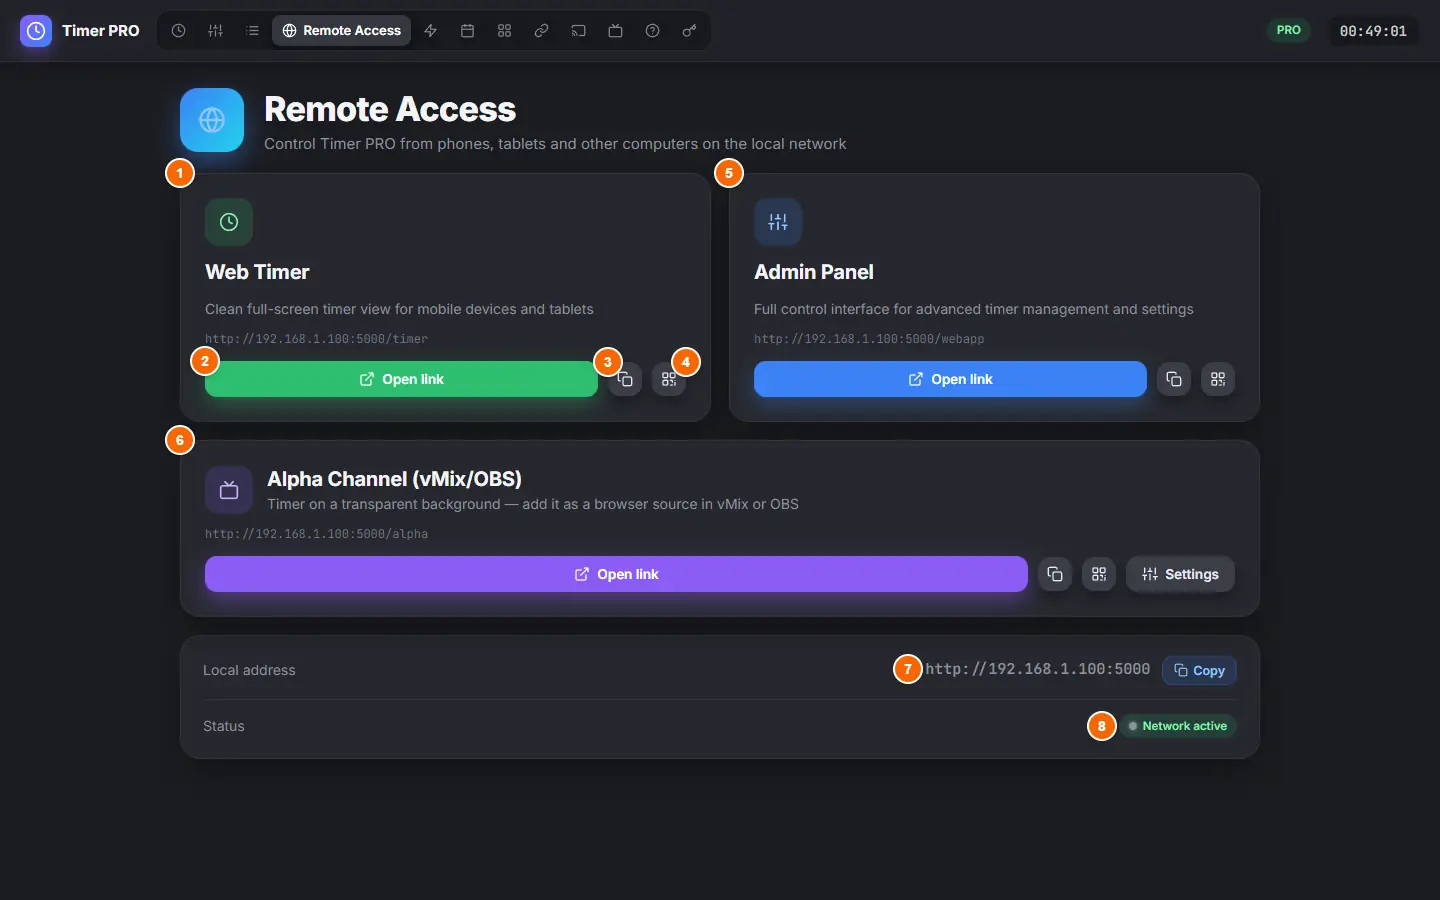Click the Admin Panel webapp URL text
The width and height of the screenshot is (1440, 900).
(869, 339)
